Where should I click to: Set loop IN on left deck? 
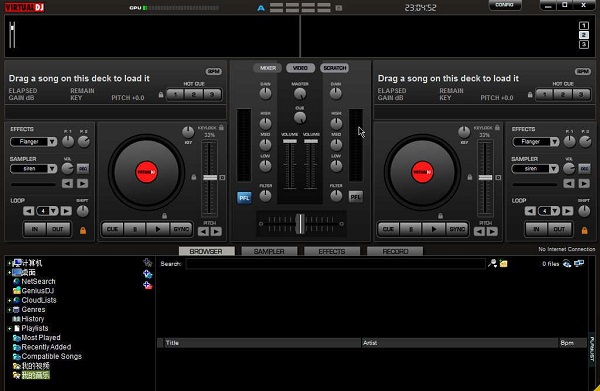[x=35, y=229]
